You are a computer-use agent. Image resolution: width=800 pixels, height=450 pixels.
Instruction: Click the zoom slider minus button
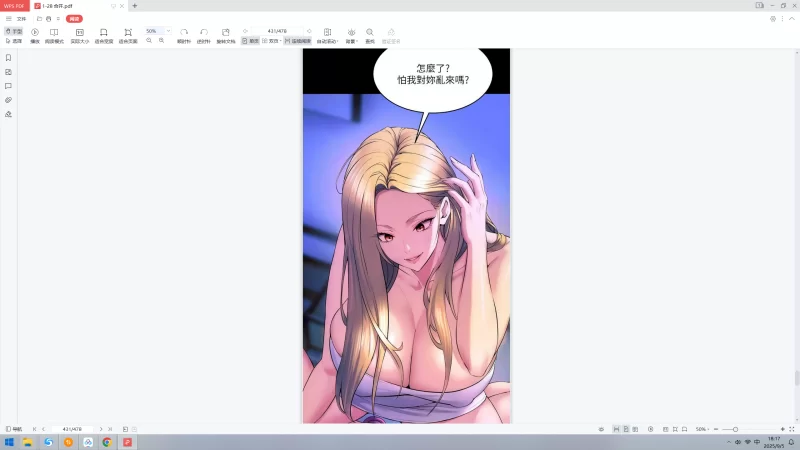(716, 429)
